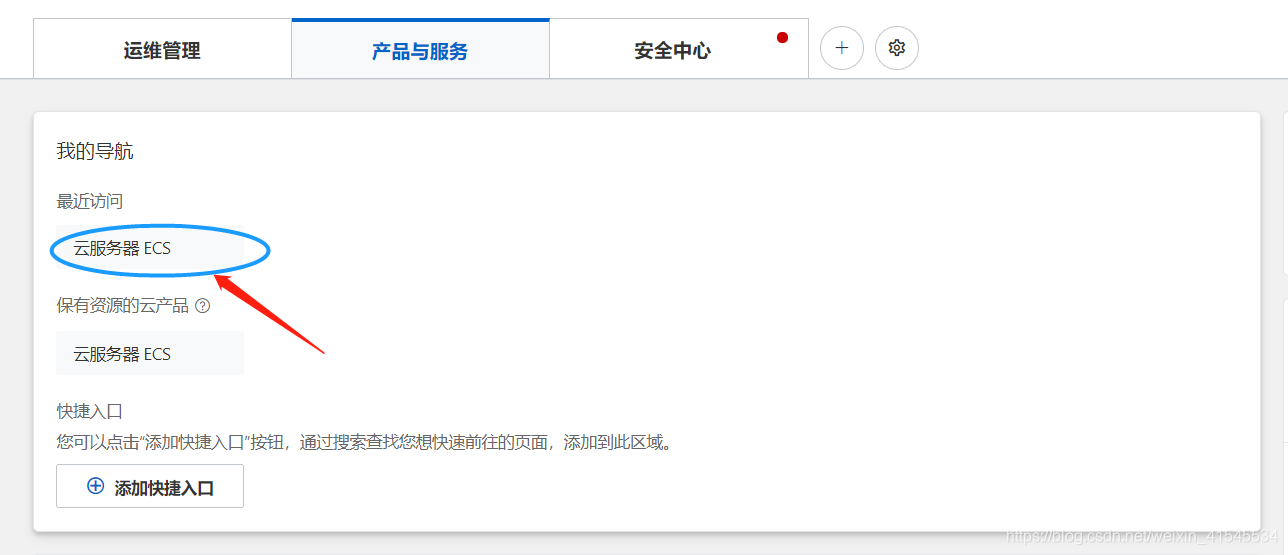Click the plus icon to add a tab
This screenshot has width=1288, height=555.
(x=842, y=48)
